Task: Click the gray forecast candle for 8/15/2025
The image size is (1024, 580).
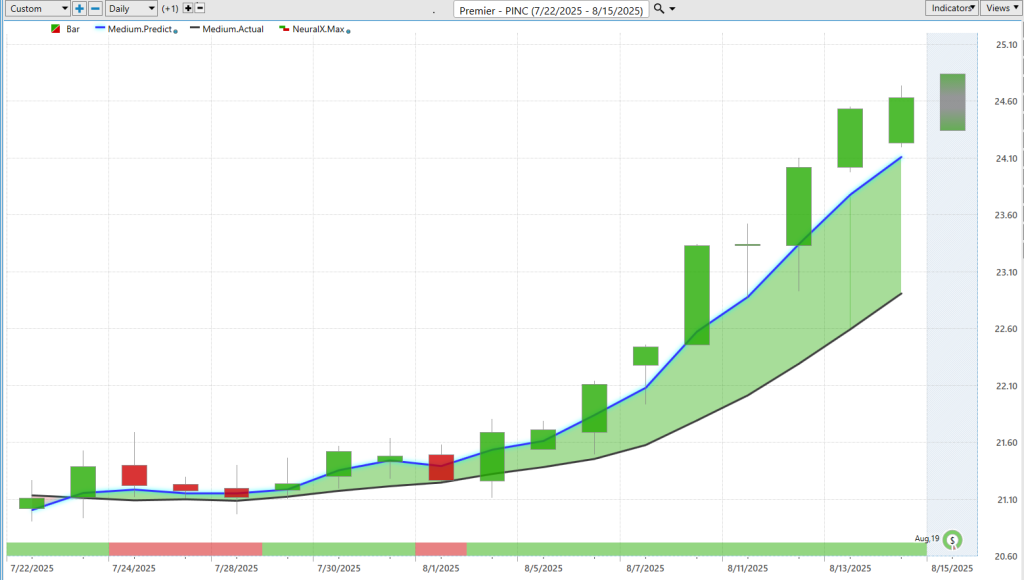Action: (x=952, y=102)
